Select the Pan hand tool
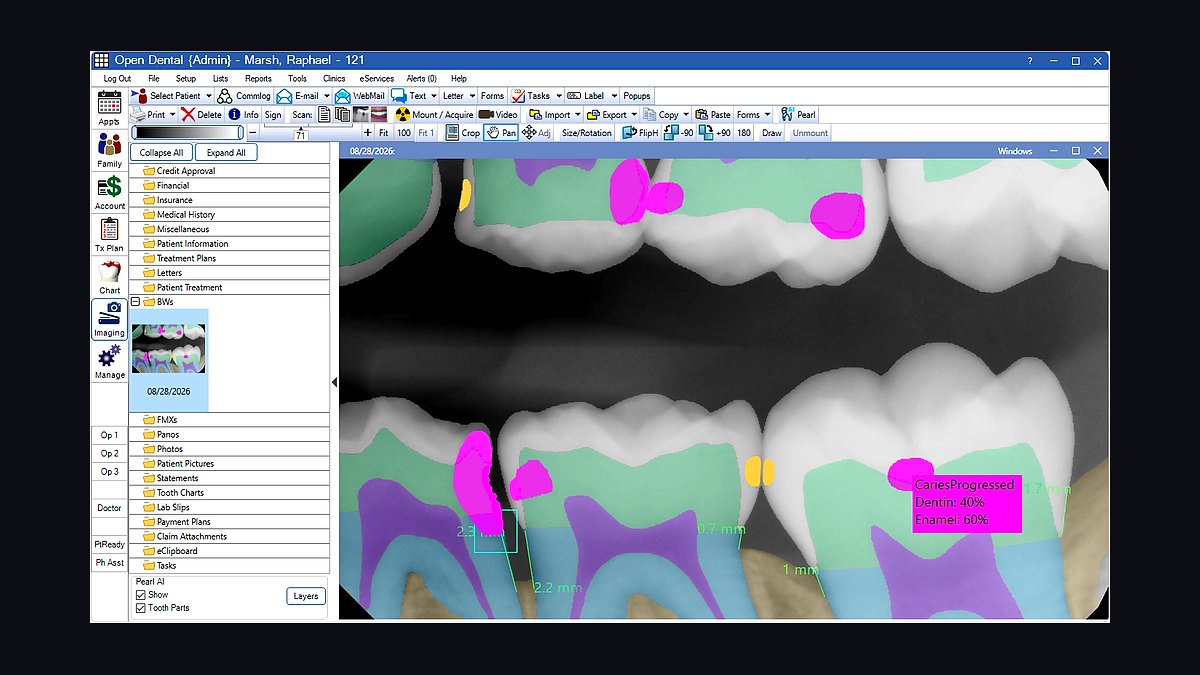This screenshot has height=675, width=1200. click(501, 133)
